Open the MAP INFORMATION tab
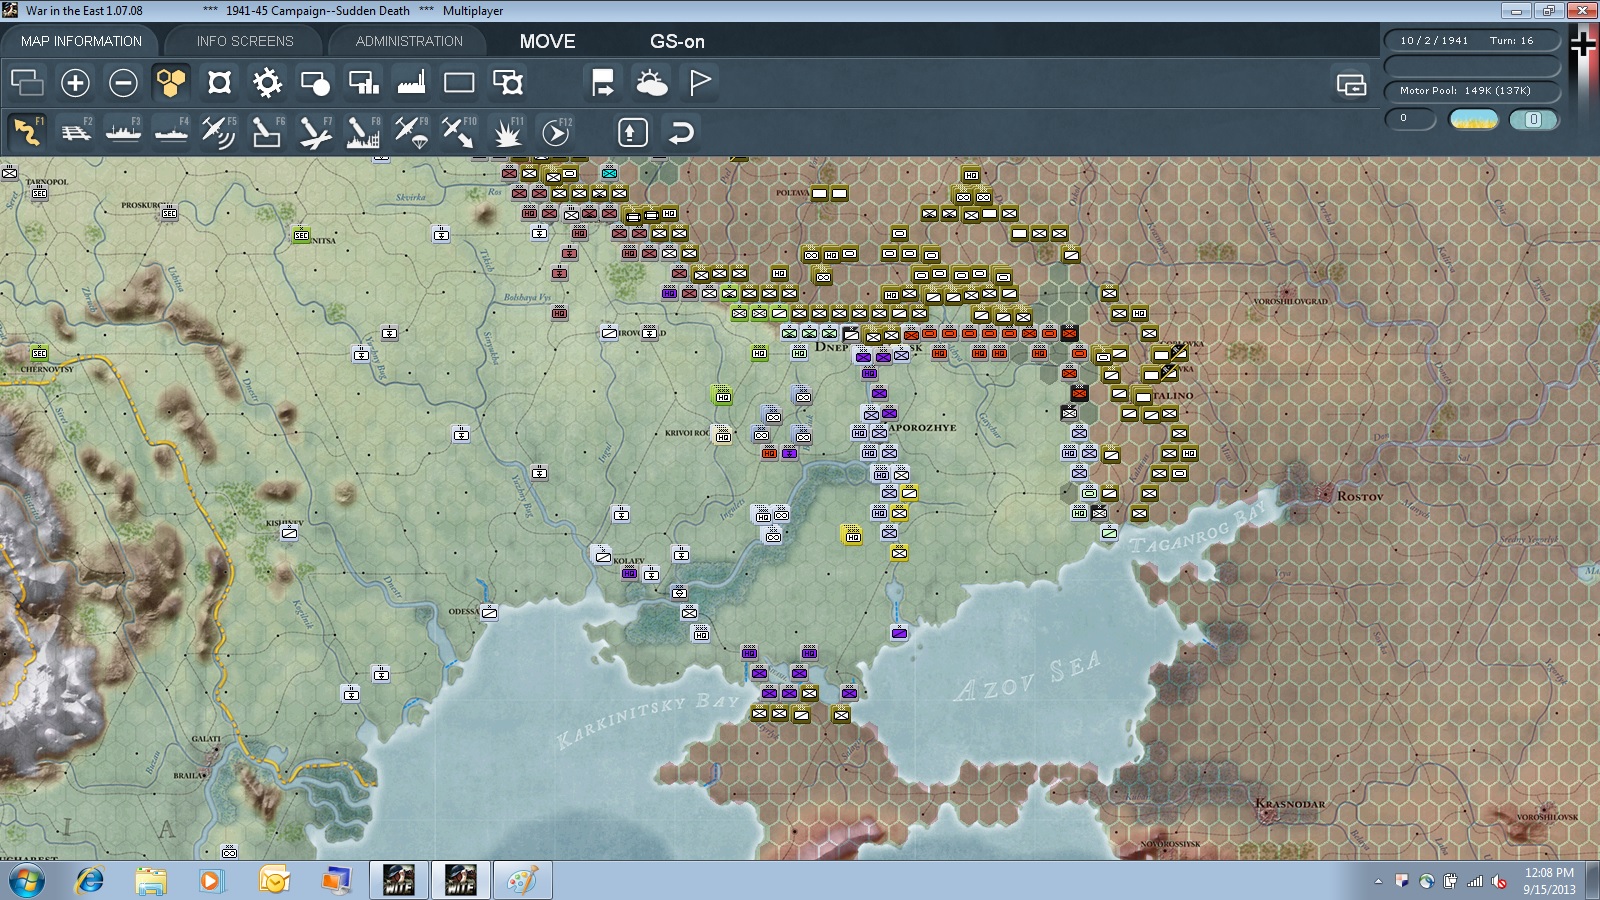The height and width of the screenshot is (900, 1600). click(x=81, y=41)
